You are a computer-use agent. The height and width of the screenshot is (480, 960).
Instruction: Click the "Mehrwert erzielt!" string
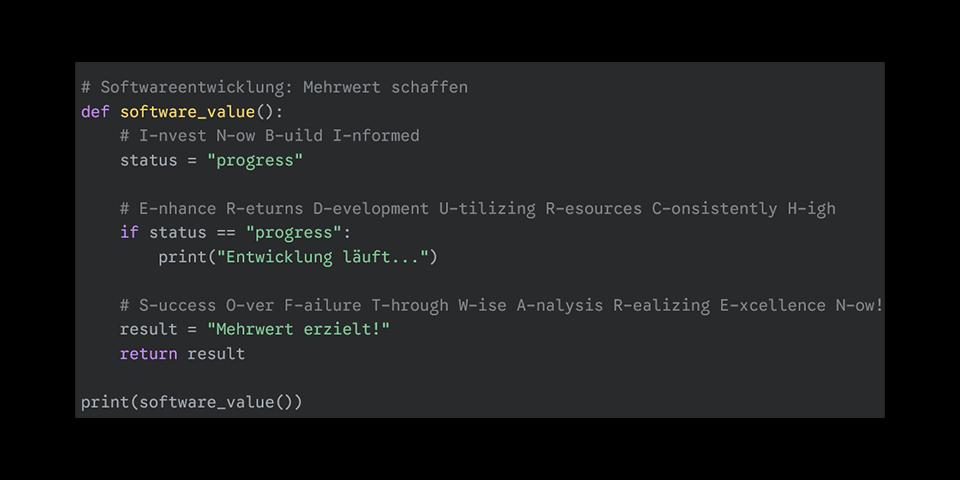(298, 330)
